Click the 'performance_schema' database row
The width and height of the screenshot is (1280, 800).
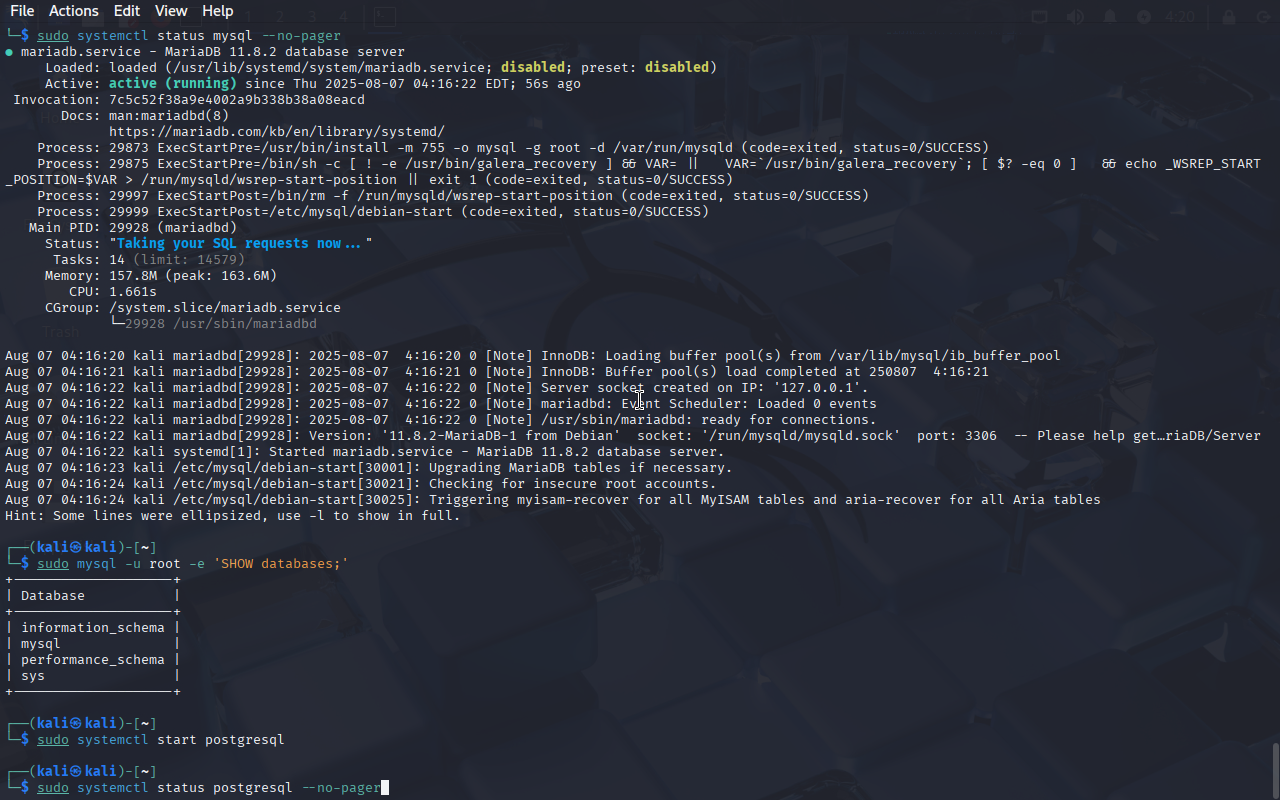(x=93, y=660)
